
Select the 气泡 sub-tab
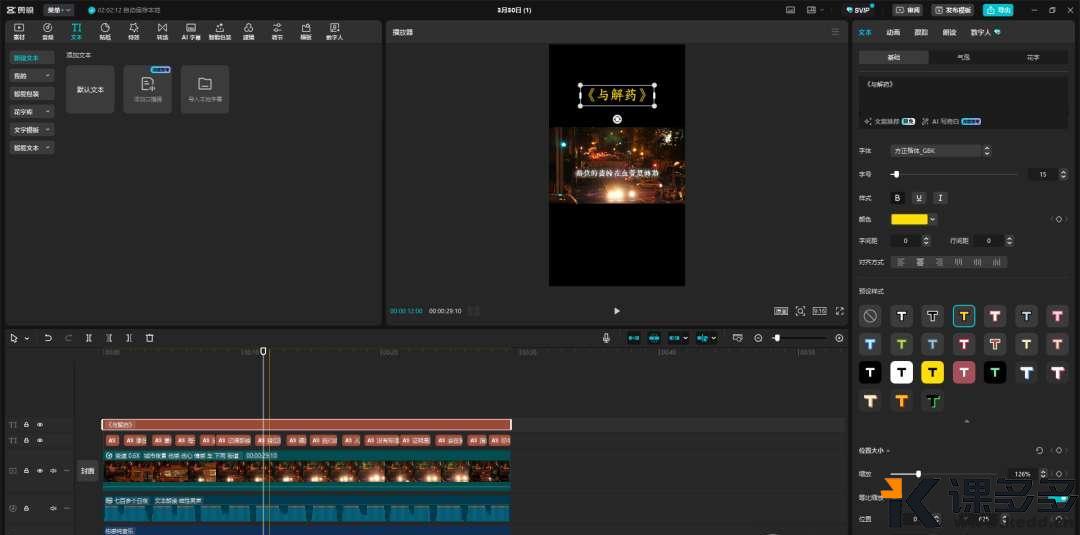point(963,58)
